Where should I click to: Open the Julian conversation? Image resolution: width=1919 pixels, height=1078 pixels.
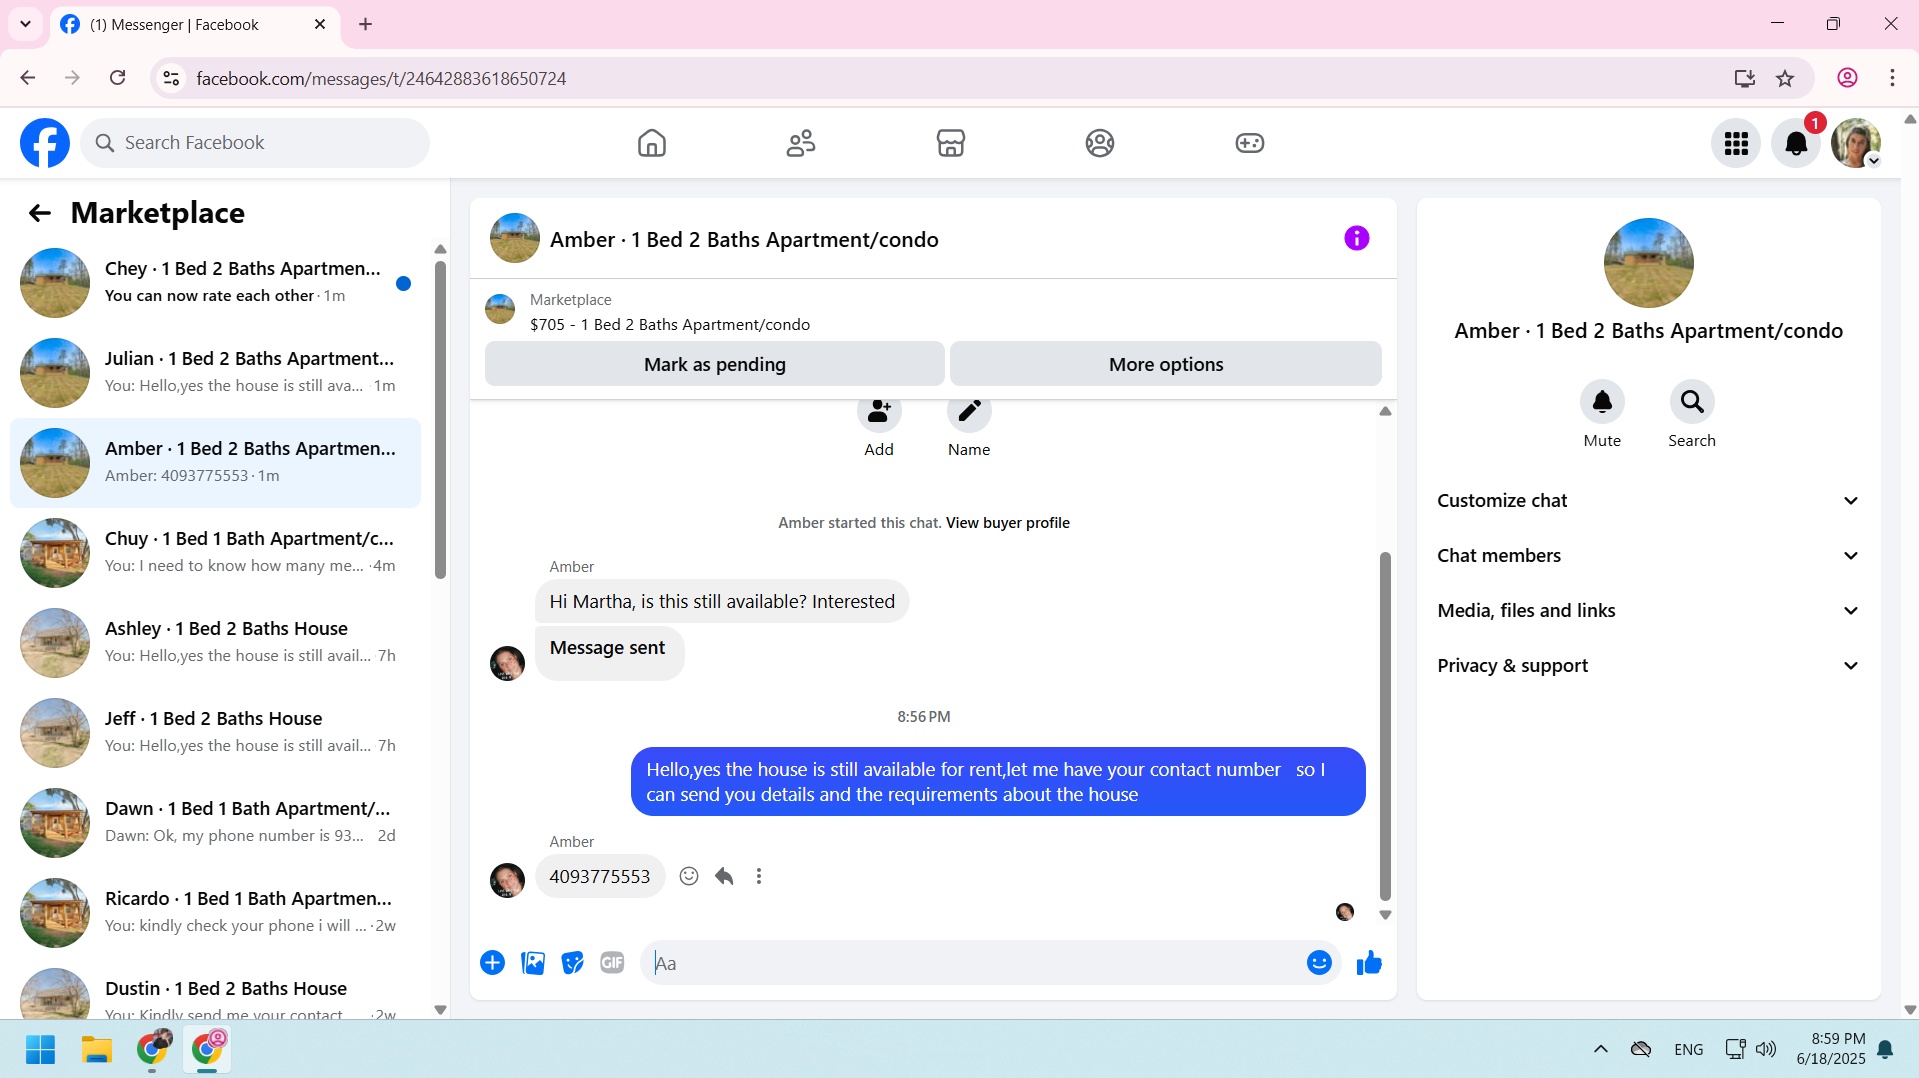click(215, 373)
